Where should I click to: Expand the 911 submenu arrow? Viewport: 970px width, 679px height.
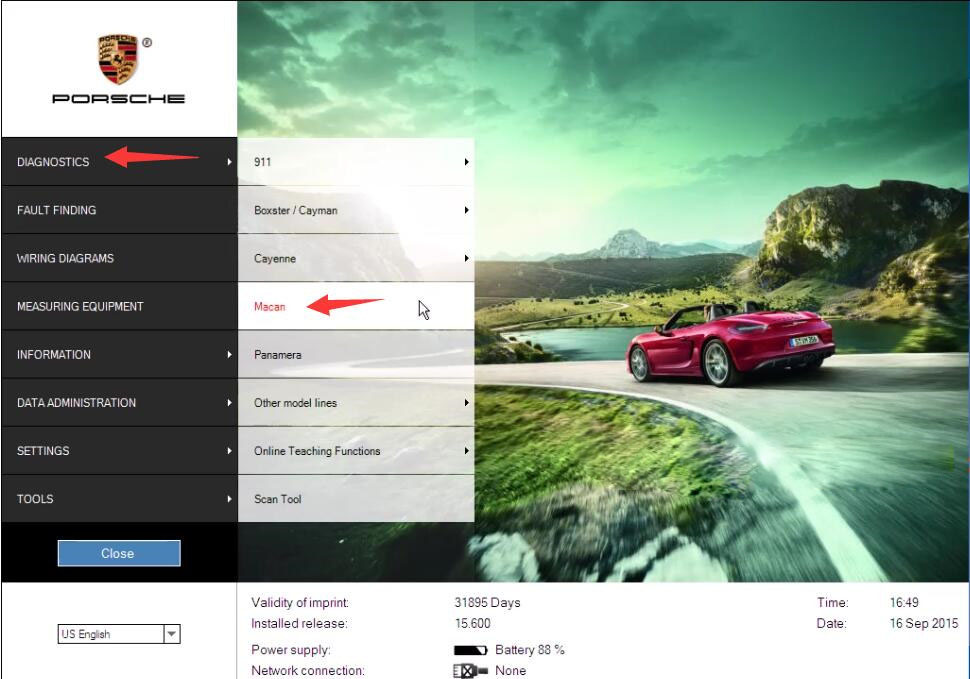(x=466, y=162)
